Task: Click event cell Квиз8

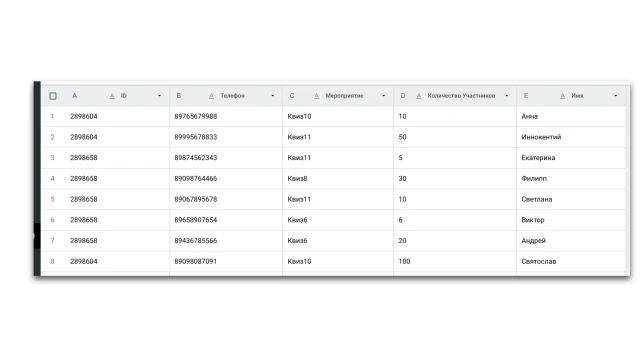Action: click(338, 179)
